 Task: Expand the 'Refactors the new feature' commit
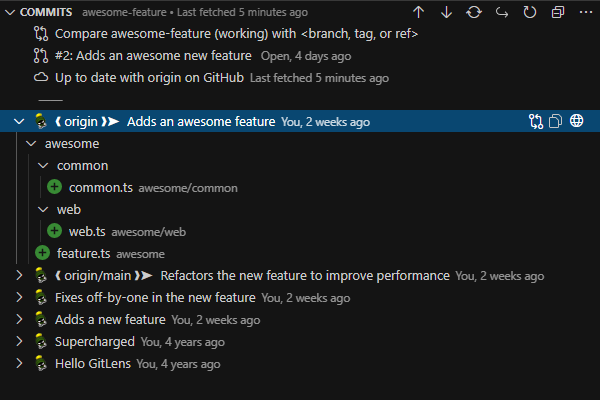click(x=19, y=275)
